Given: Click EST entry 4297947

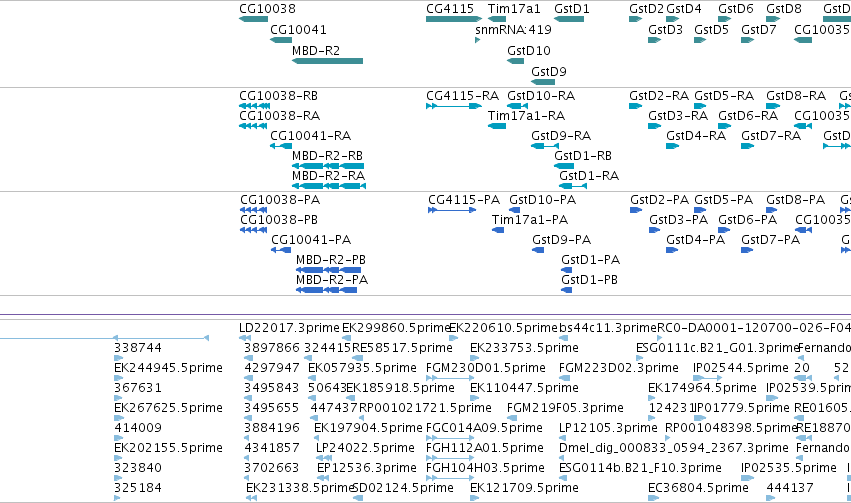Looking at the screenshot, I should coord(272,368).
